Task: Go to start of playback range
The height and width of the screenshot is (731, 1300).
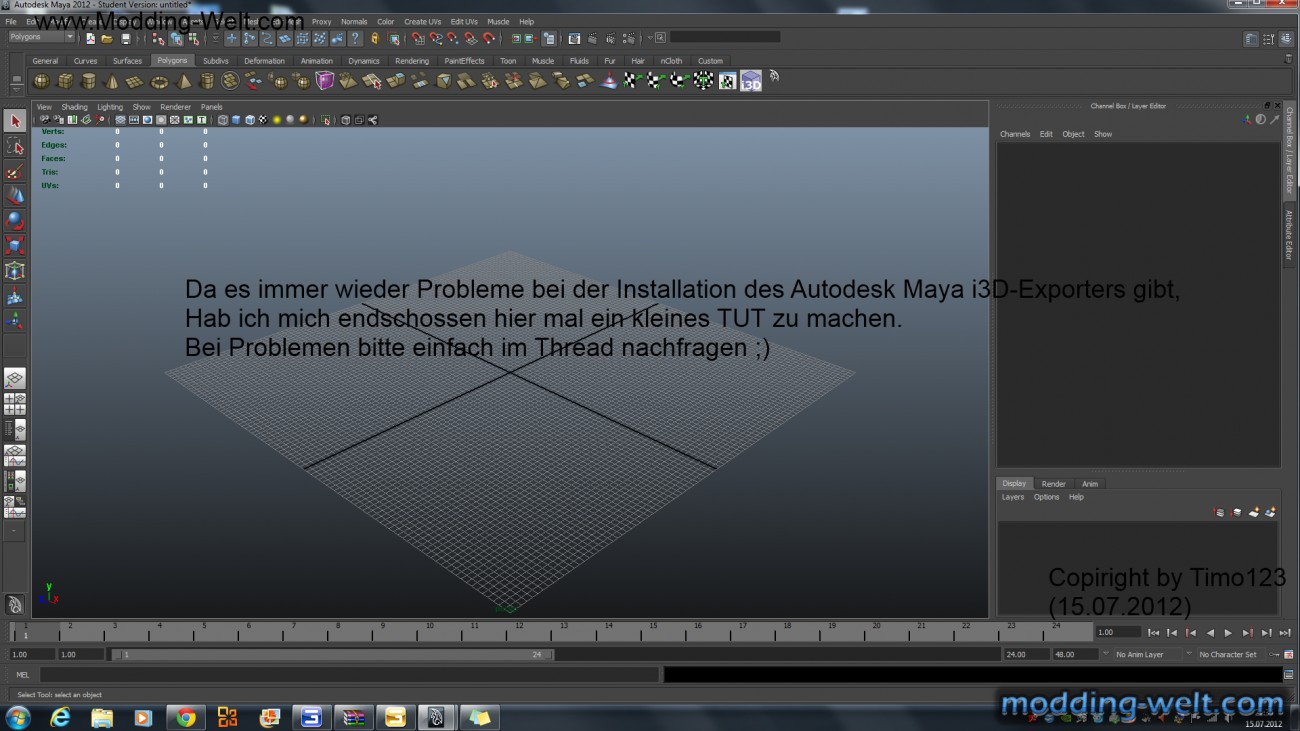Action: pos(1153,633)
